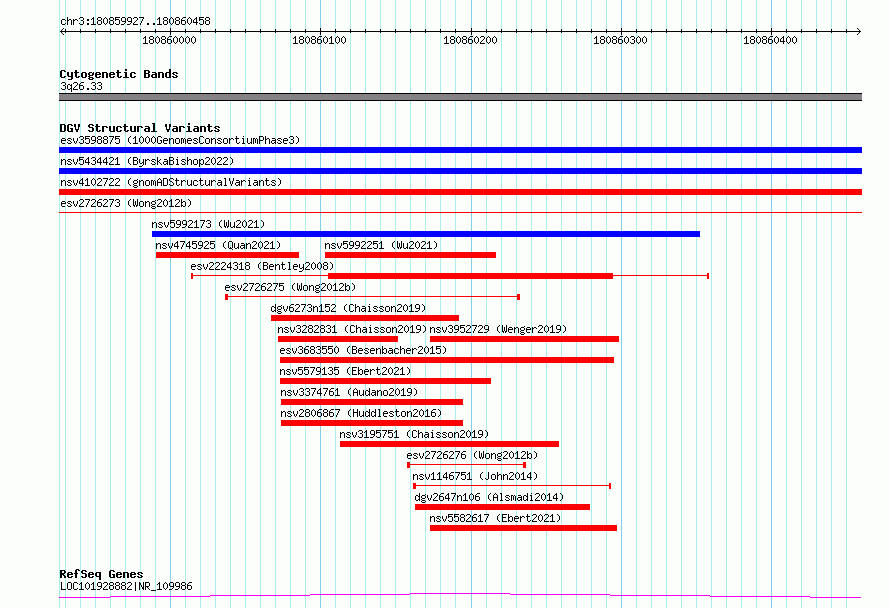890x608 pixels.
Task: Select nsv2806867 (Huddleston2016) label
Action: pos(361,413)
